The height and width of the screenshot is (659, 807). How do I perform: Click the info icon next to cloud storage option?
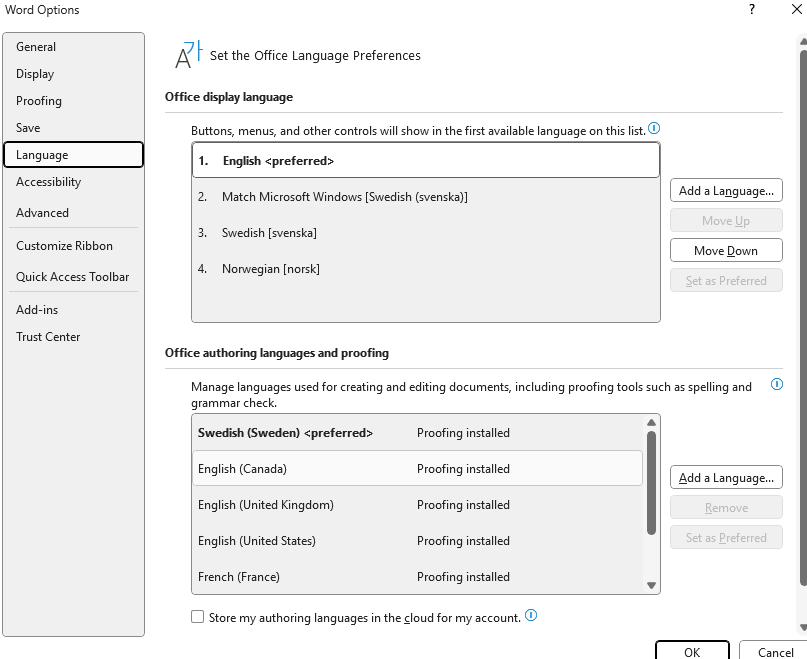click(531, 615)
